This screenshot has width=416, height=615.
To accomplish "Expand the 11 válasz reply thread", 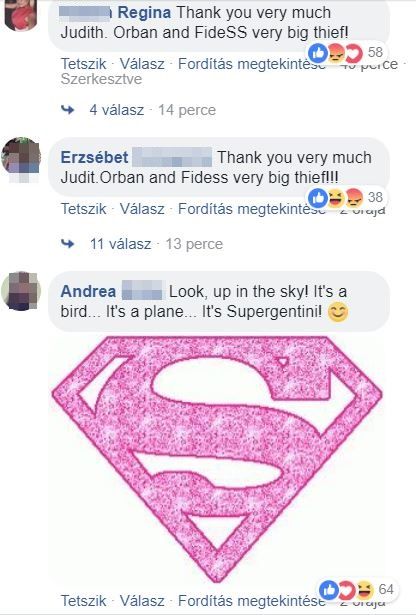I will tap(120, 244).
